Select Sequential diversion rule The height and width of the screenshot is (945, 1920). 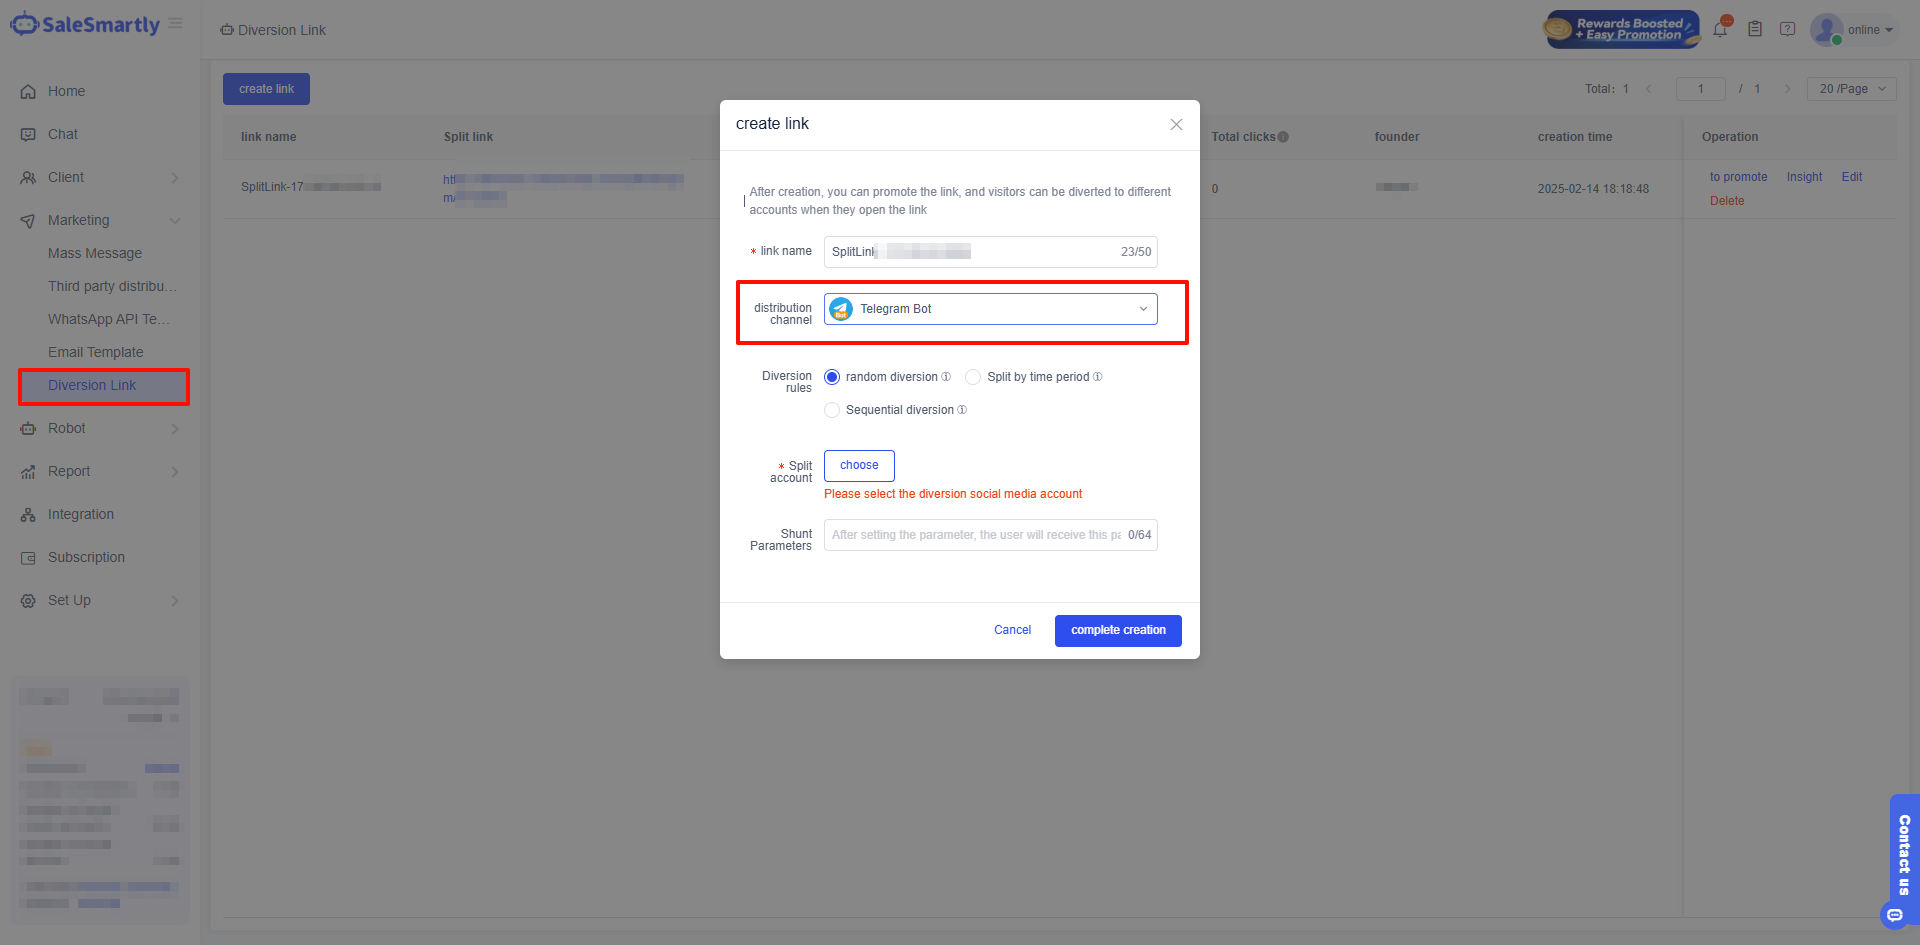[x=832, y=410]
